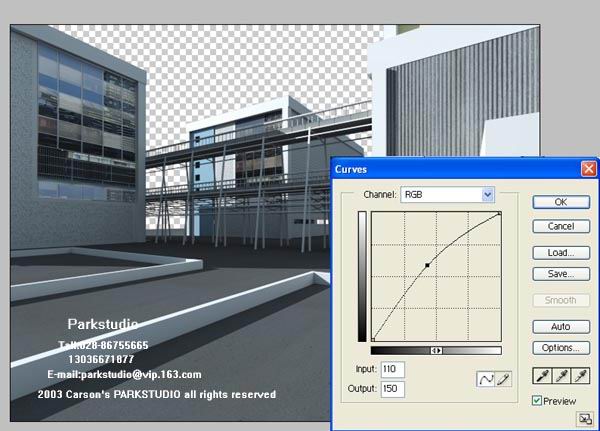Select the top-right curve endpoint
Image resolution: width=600 pixels, height=431 pixels.
coord(499,214)
